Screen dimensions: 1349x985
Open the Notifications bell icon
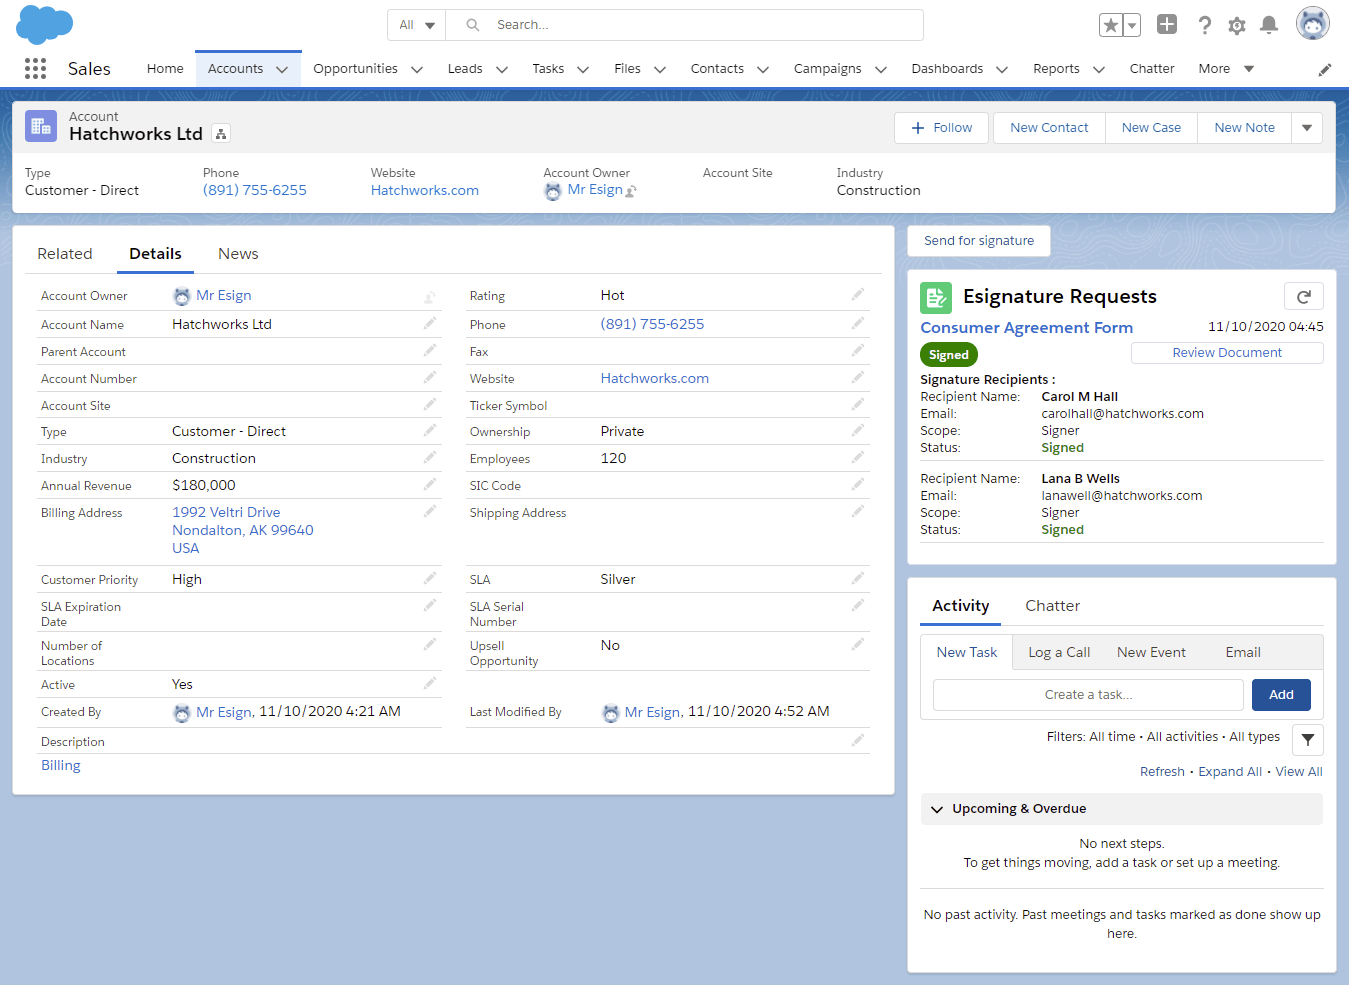(x=1269, y=25)
